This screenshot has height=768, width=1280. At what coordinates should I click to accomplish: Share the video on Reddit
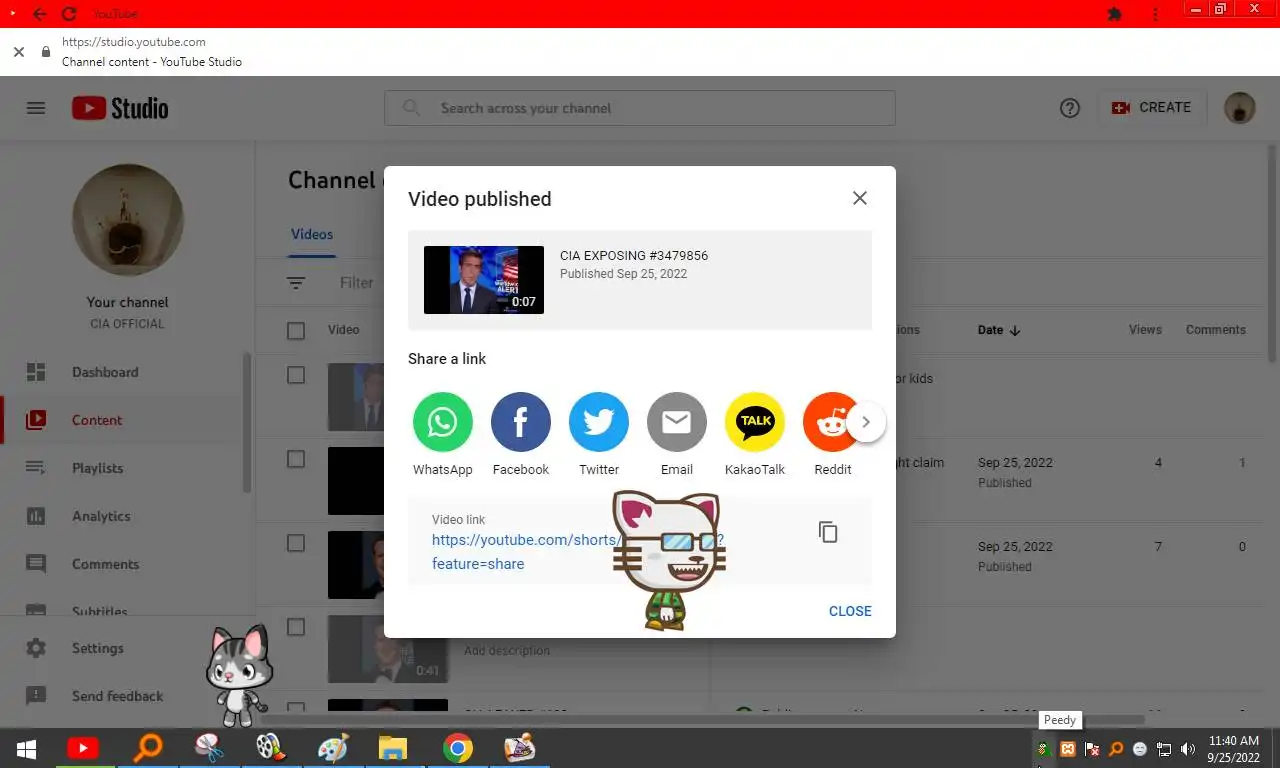832,422
